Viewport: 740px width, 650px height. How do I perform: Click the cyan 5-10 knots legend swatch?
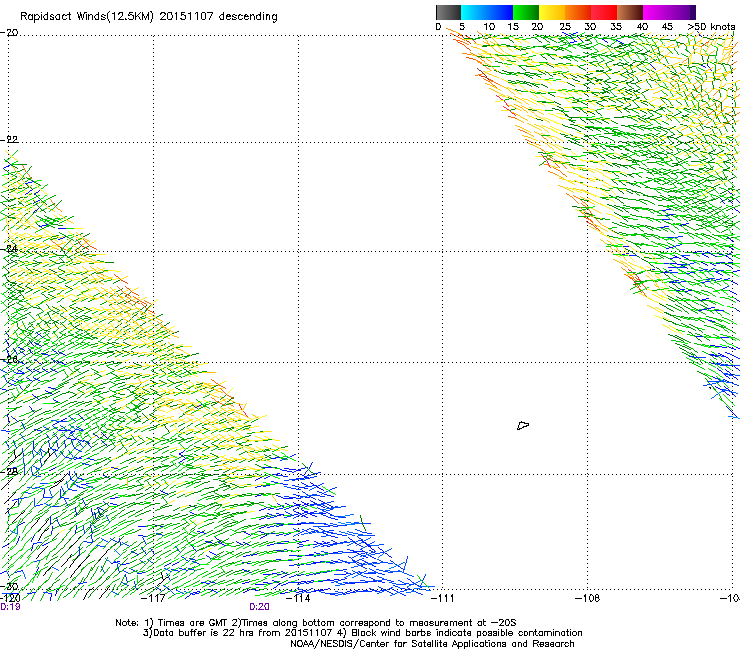(474, 12)
